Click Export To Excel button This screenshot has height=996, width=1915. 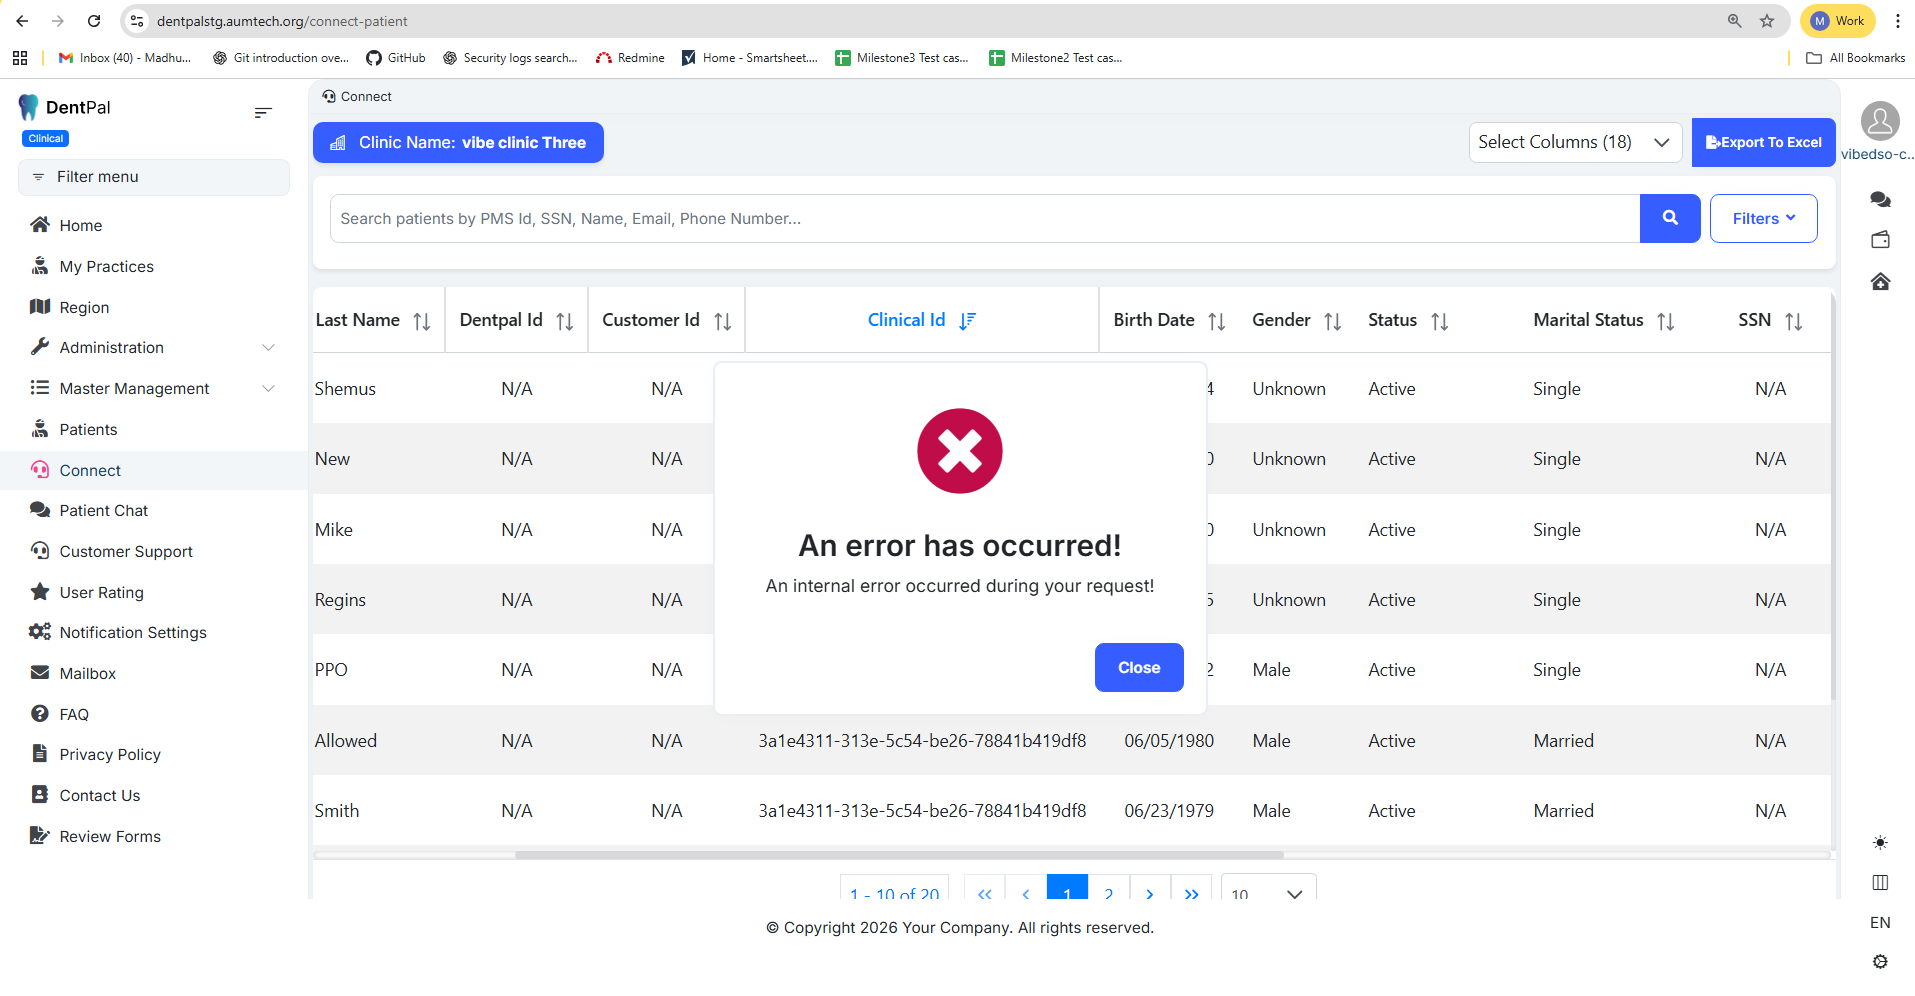[x=1763, y=142]
